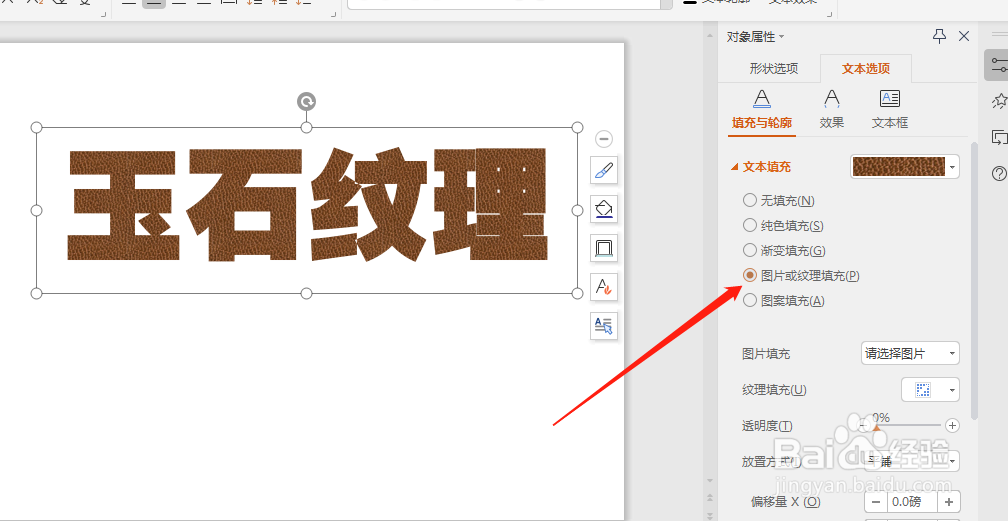Click the transparency slider track
Screen dimensions: 1008x521
point(906,426)
